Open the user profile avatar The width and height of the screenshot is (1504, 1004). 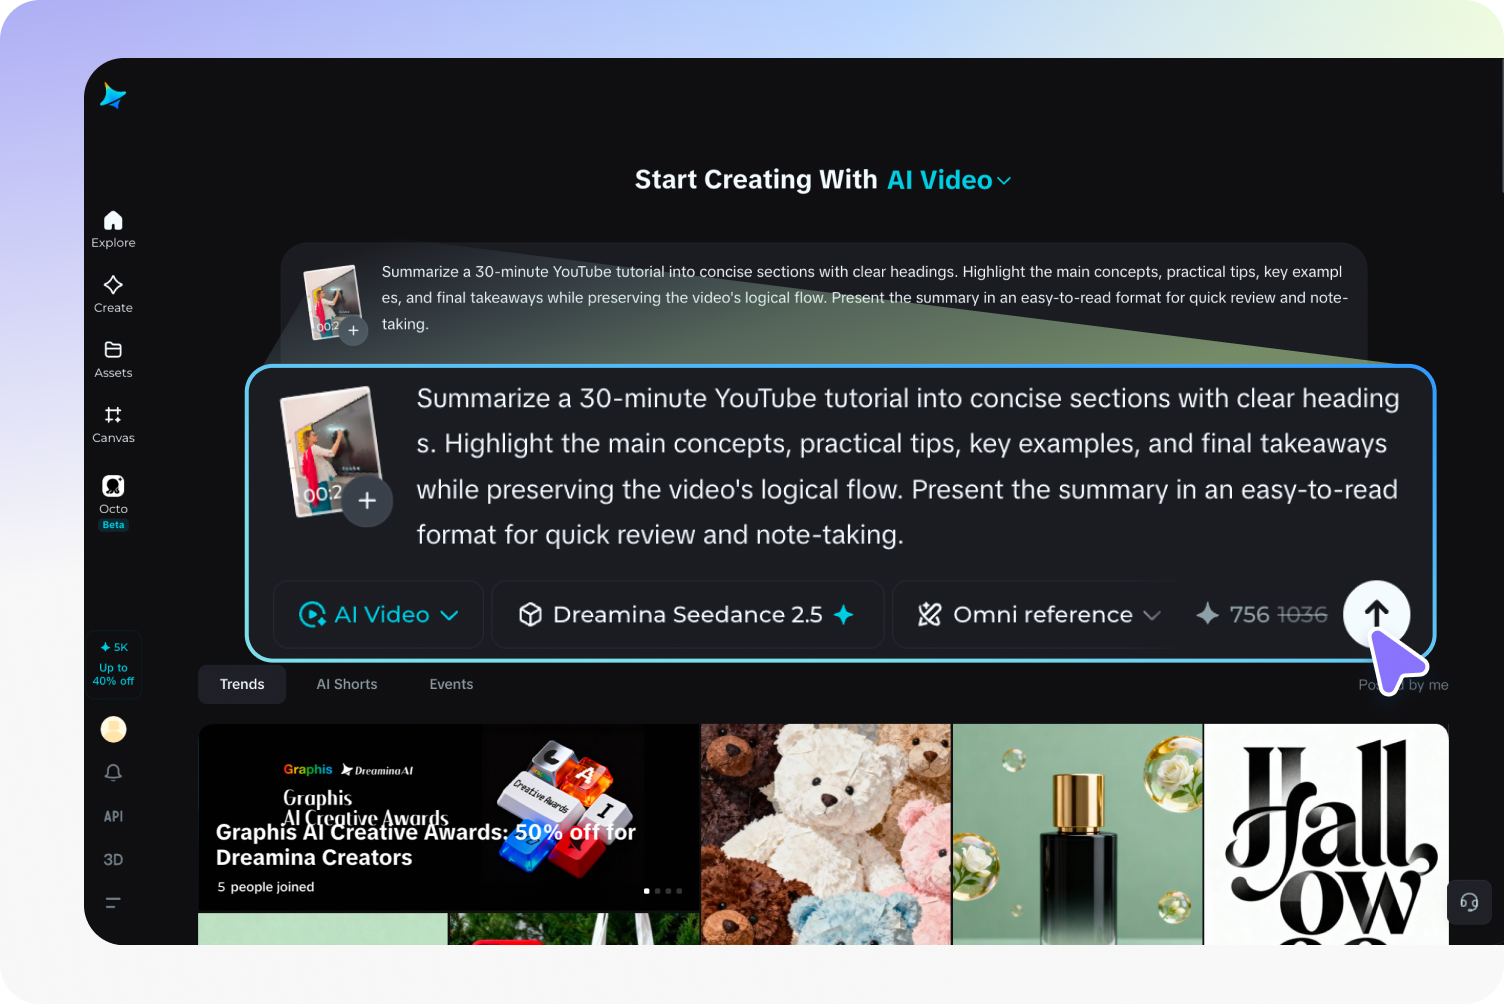click(x=113, y=729)
